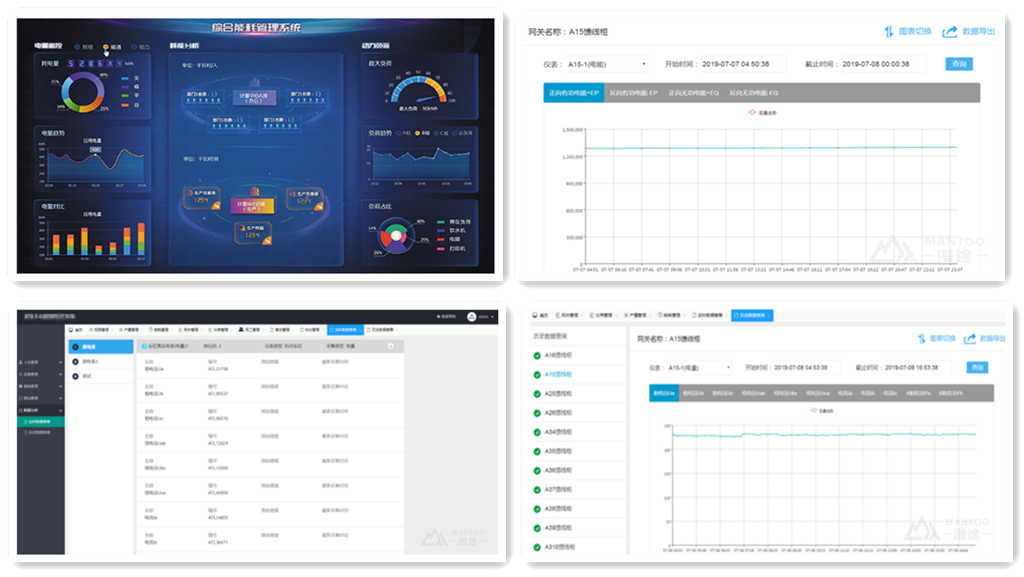Screen dimensions: 1024x577
Task: Click start time field showing 2019-07-07 04:50:38
Action: pos(742,64)
